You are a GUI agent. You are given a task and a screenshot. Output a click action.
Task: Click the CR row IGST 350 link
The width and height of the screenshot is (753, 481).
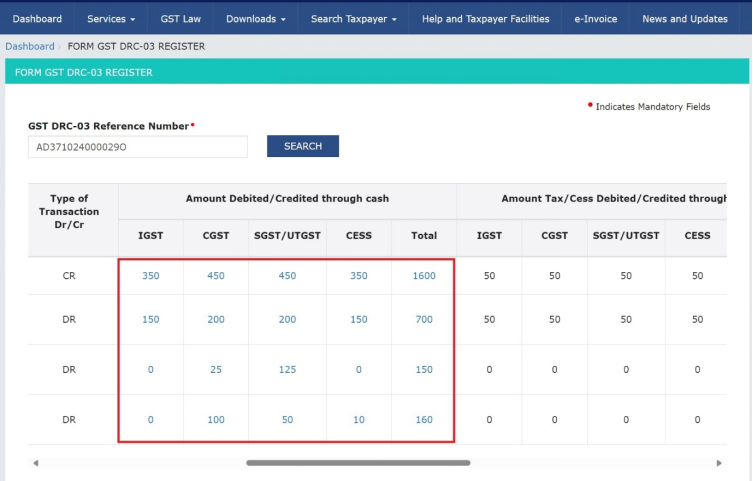150,276
